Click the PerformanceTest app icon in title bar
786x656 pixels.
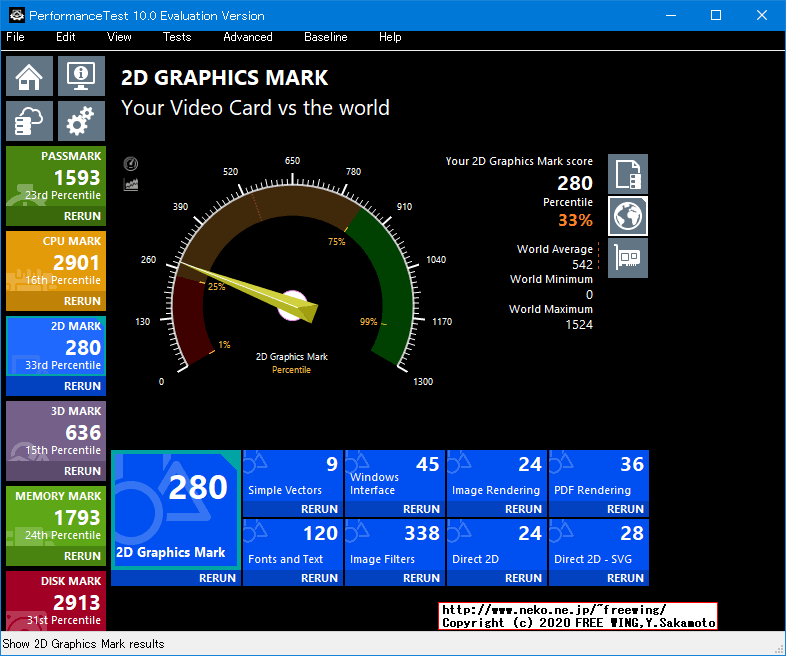pyautogui.click(x=17, y=15)
